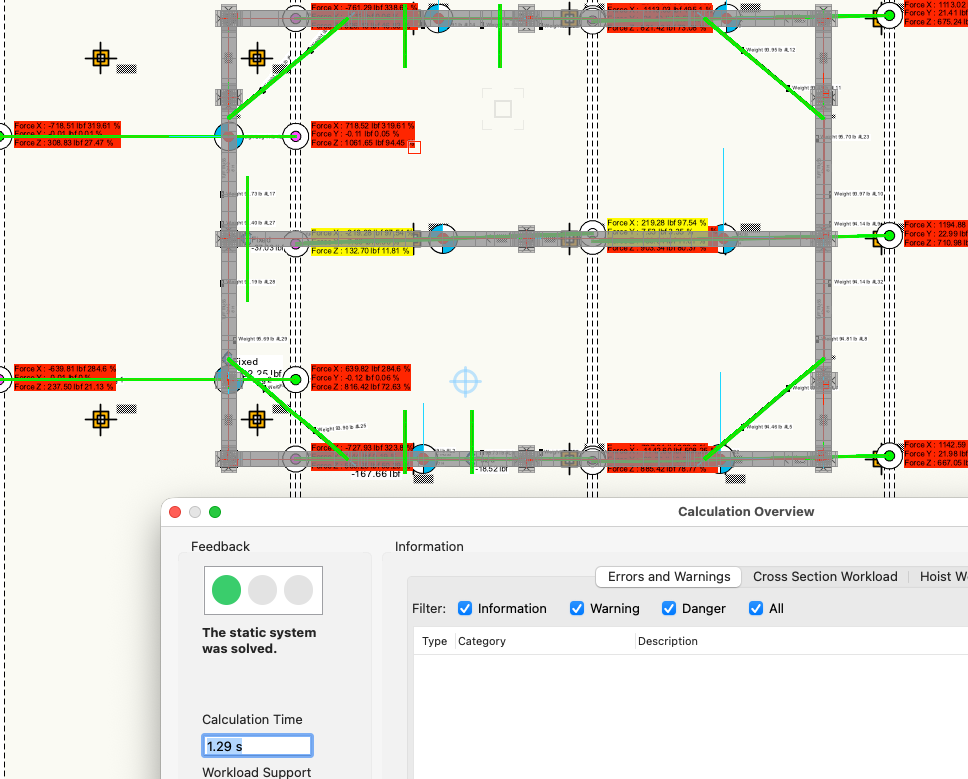Click the yellow Force Z 132.70 lbf label
Viewport: 968px width, 779px height.
(361, 251)
